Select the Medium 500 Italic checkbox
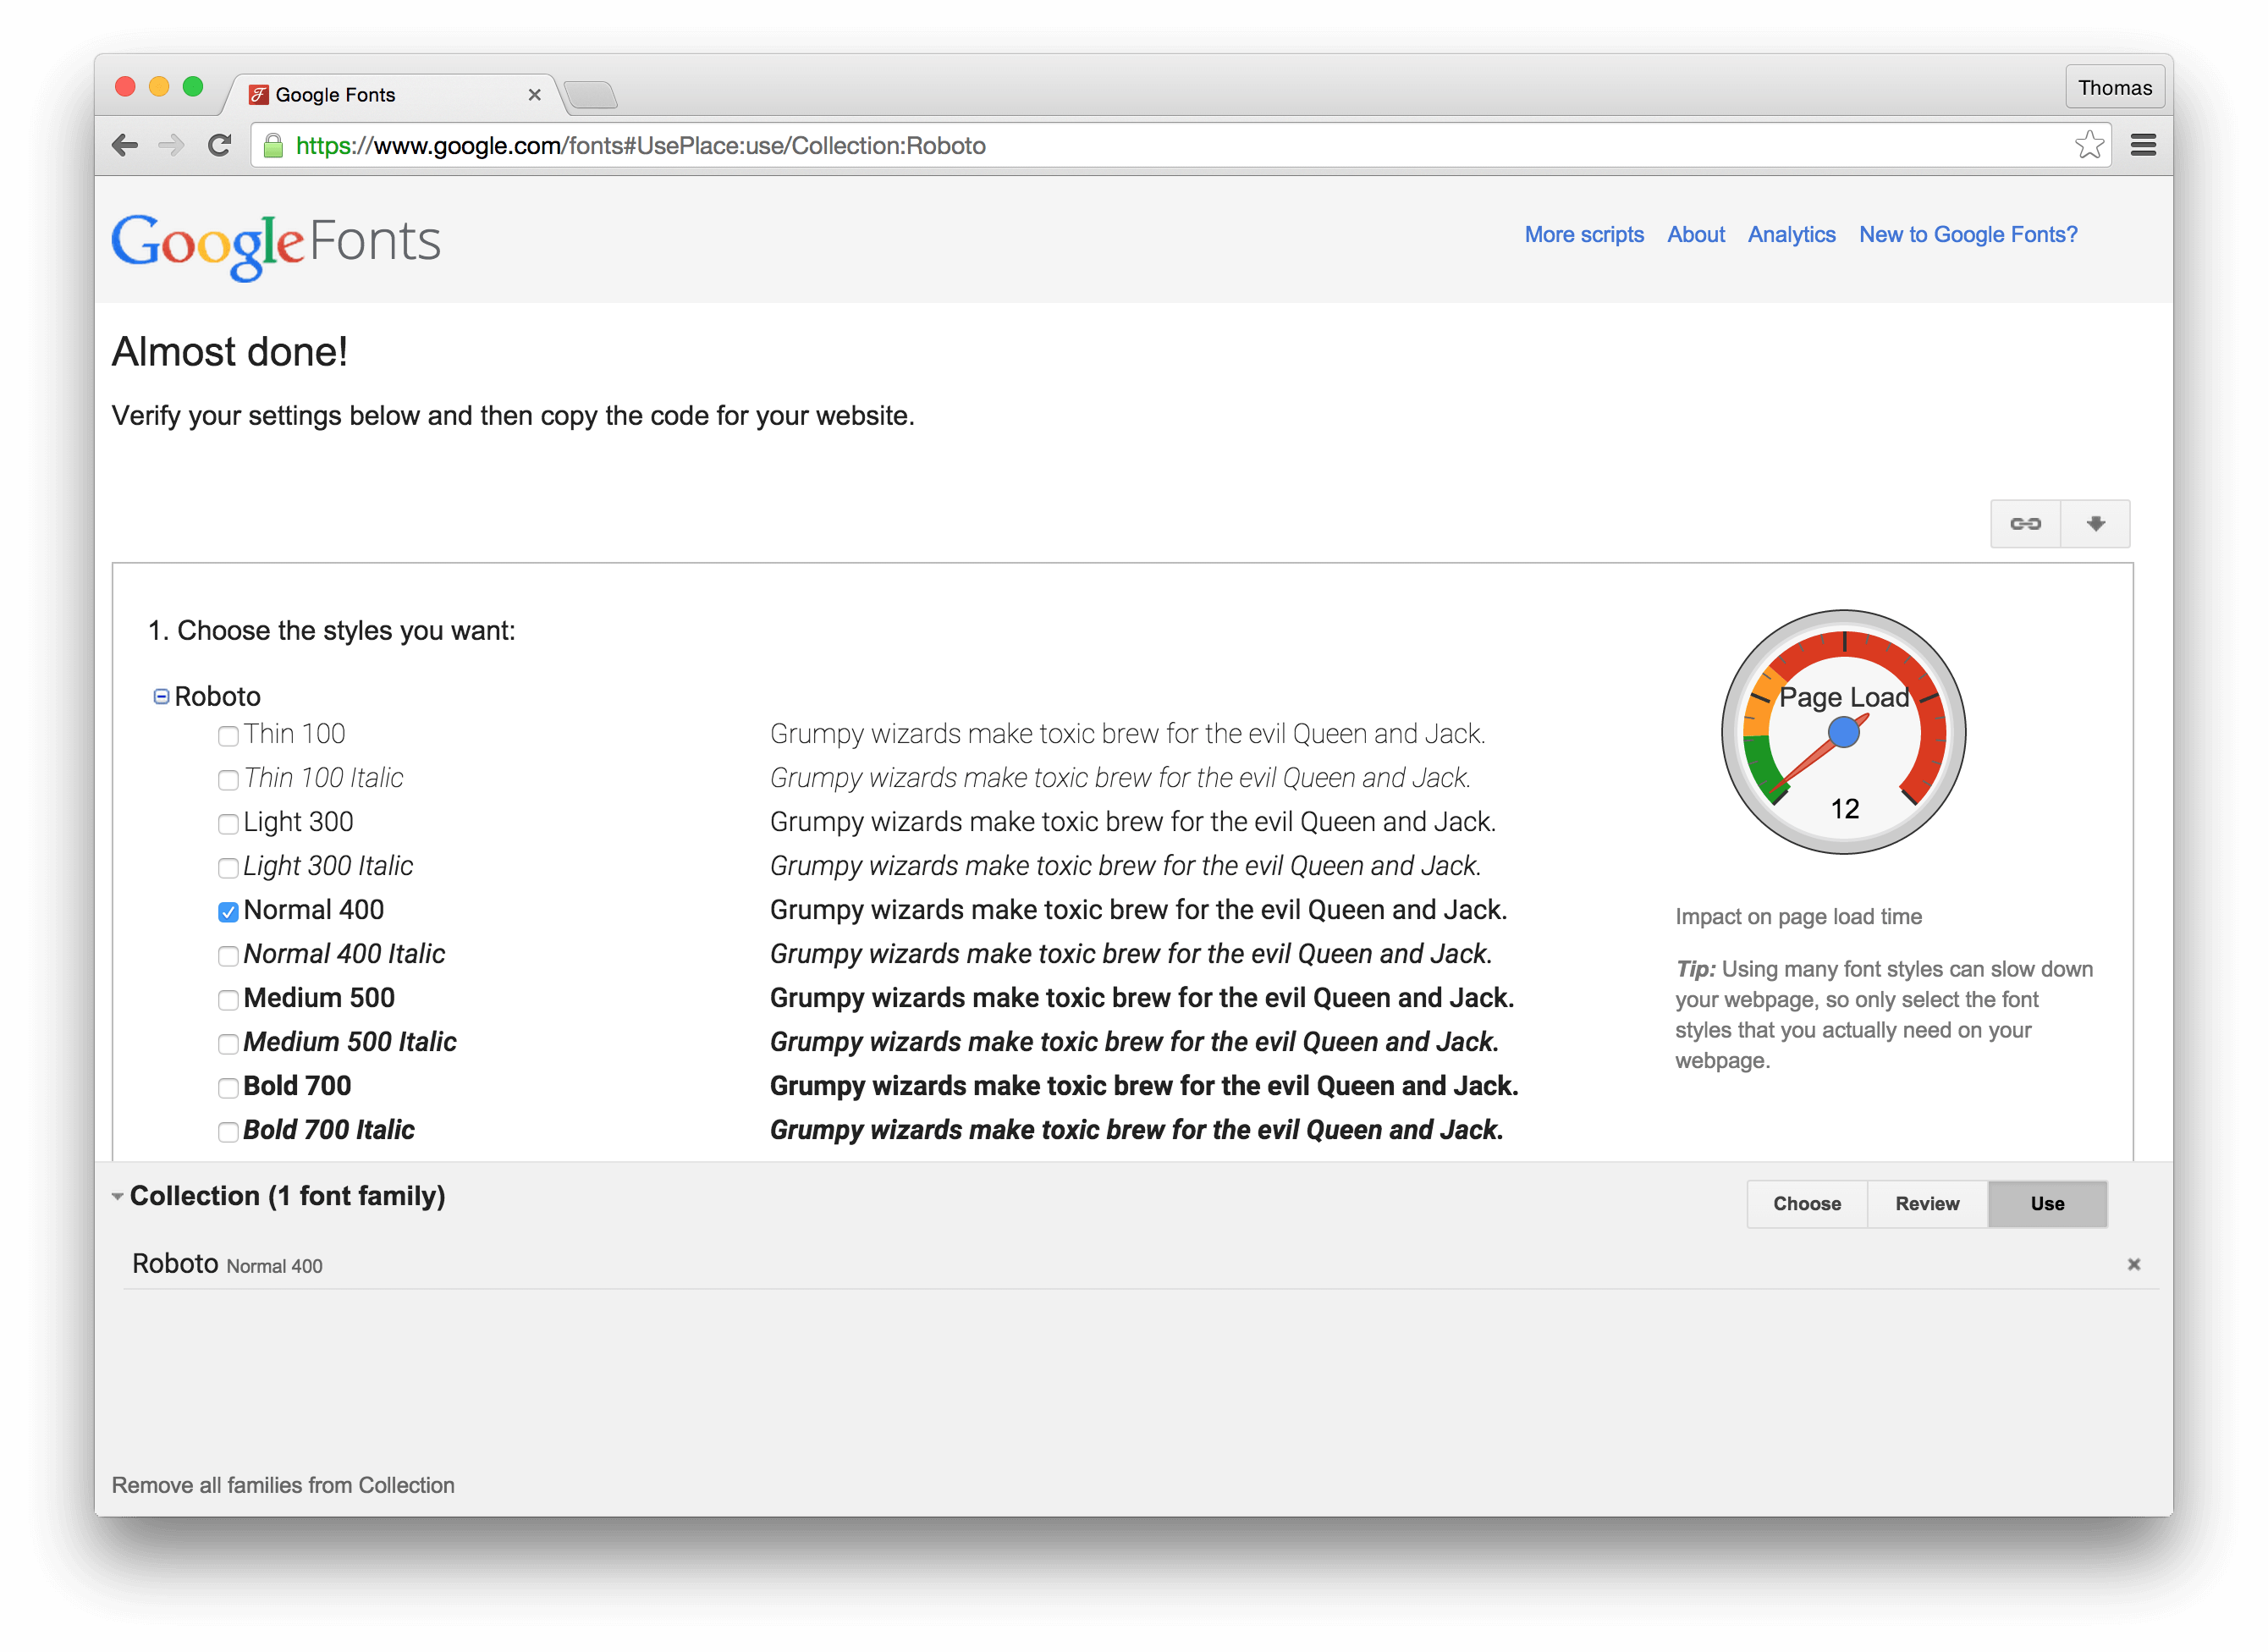The width and height of the screenshot is (2268, 1652). pyautogui.click(x=228, y=1044)
